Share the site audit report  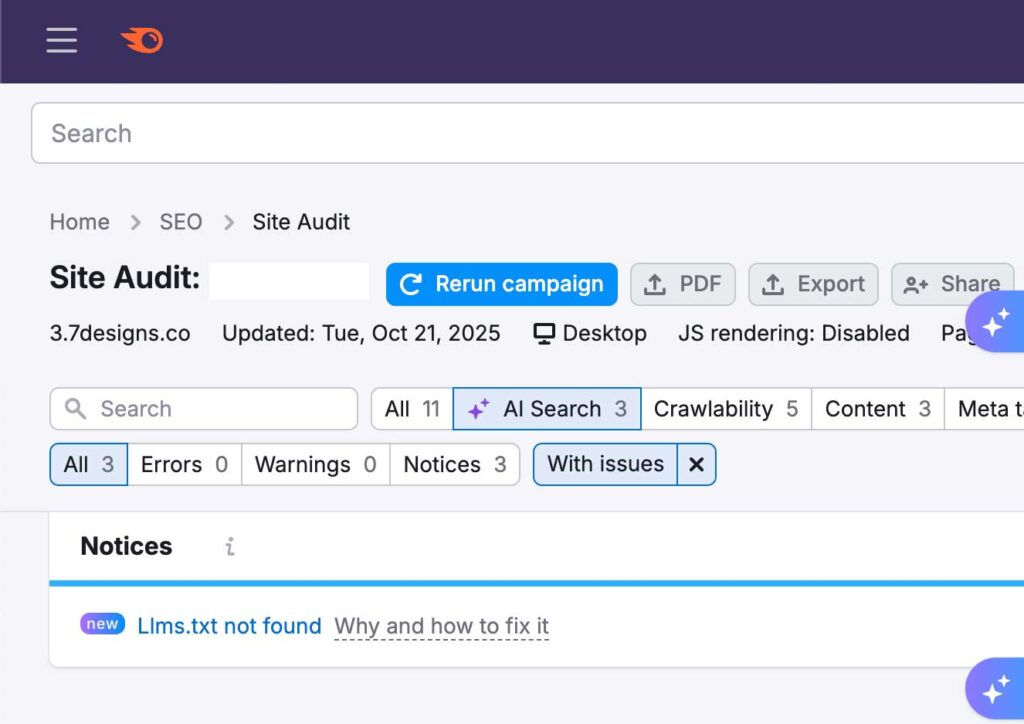(952, 284)
